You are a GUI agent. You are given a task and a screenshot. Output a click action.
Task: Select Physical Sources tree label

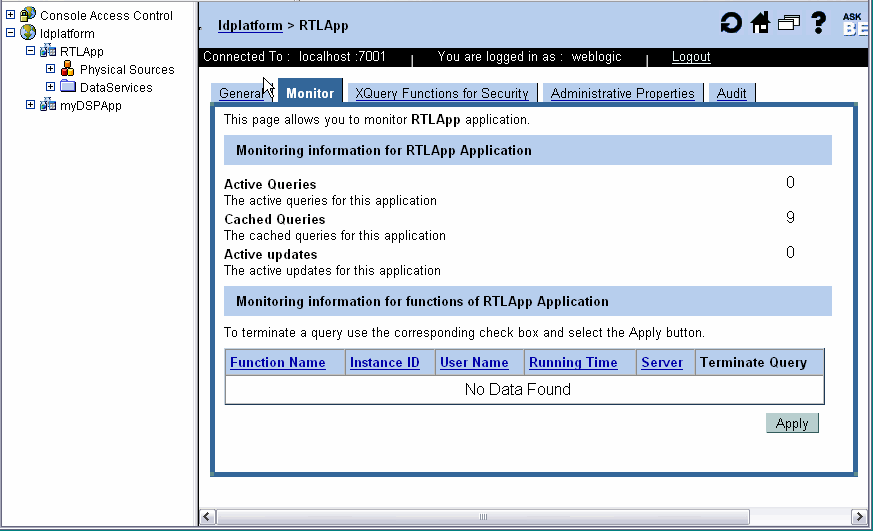127,70
